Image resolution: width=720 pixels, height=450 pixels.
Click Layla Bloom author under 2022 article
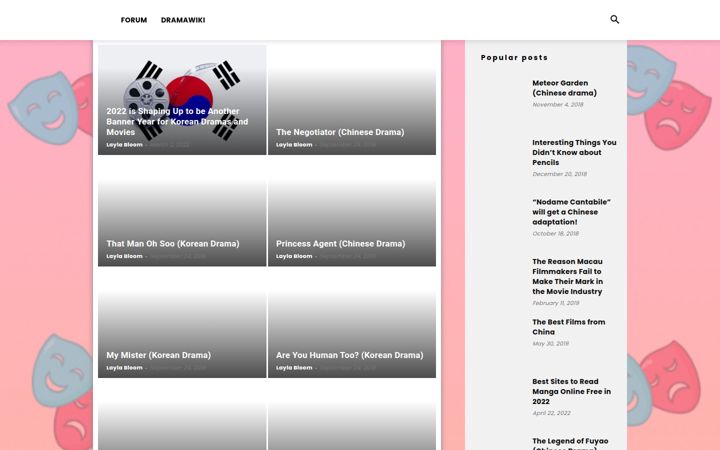coord(124,145)
